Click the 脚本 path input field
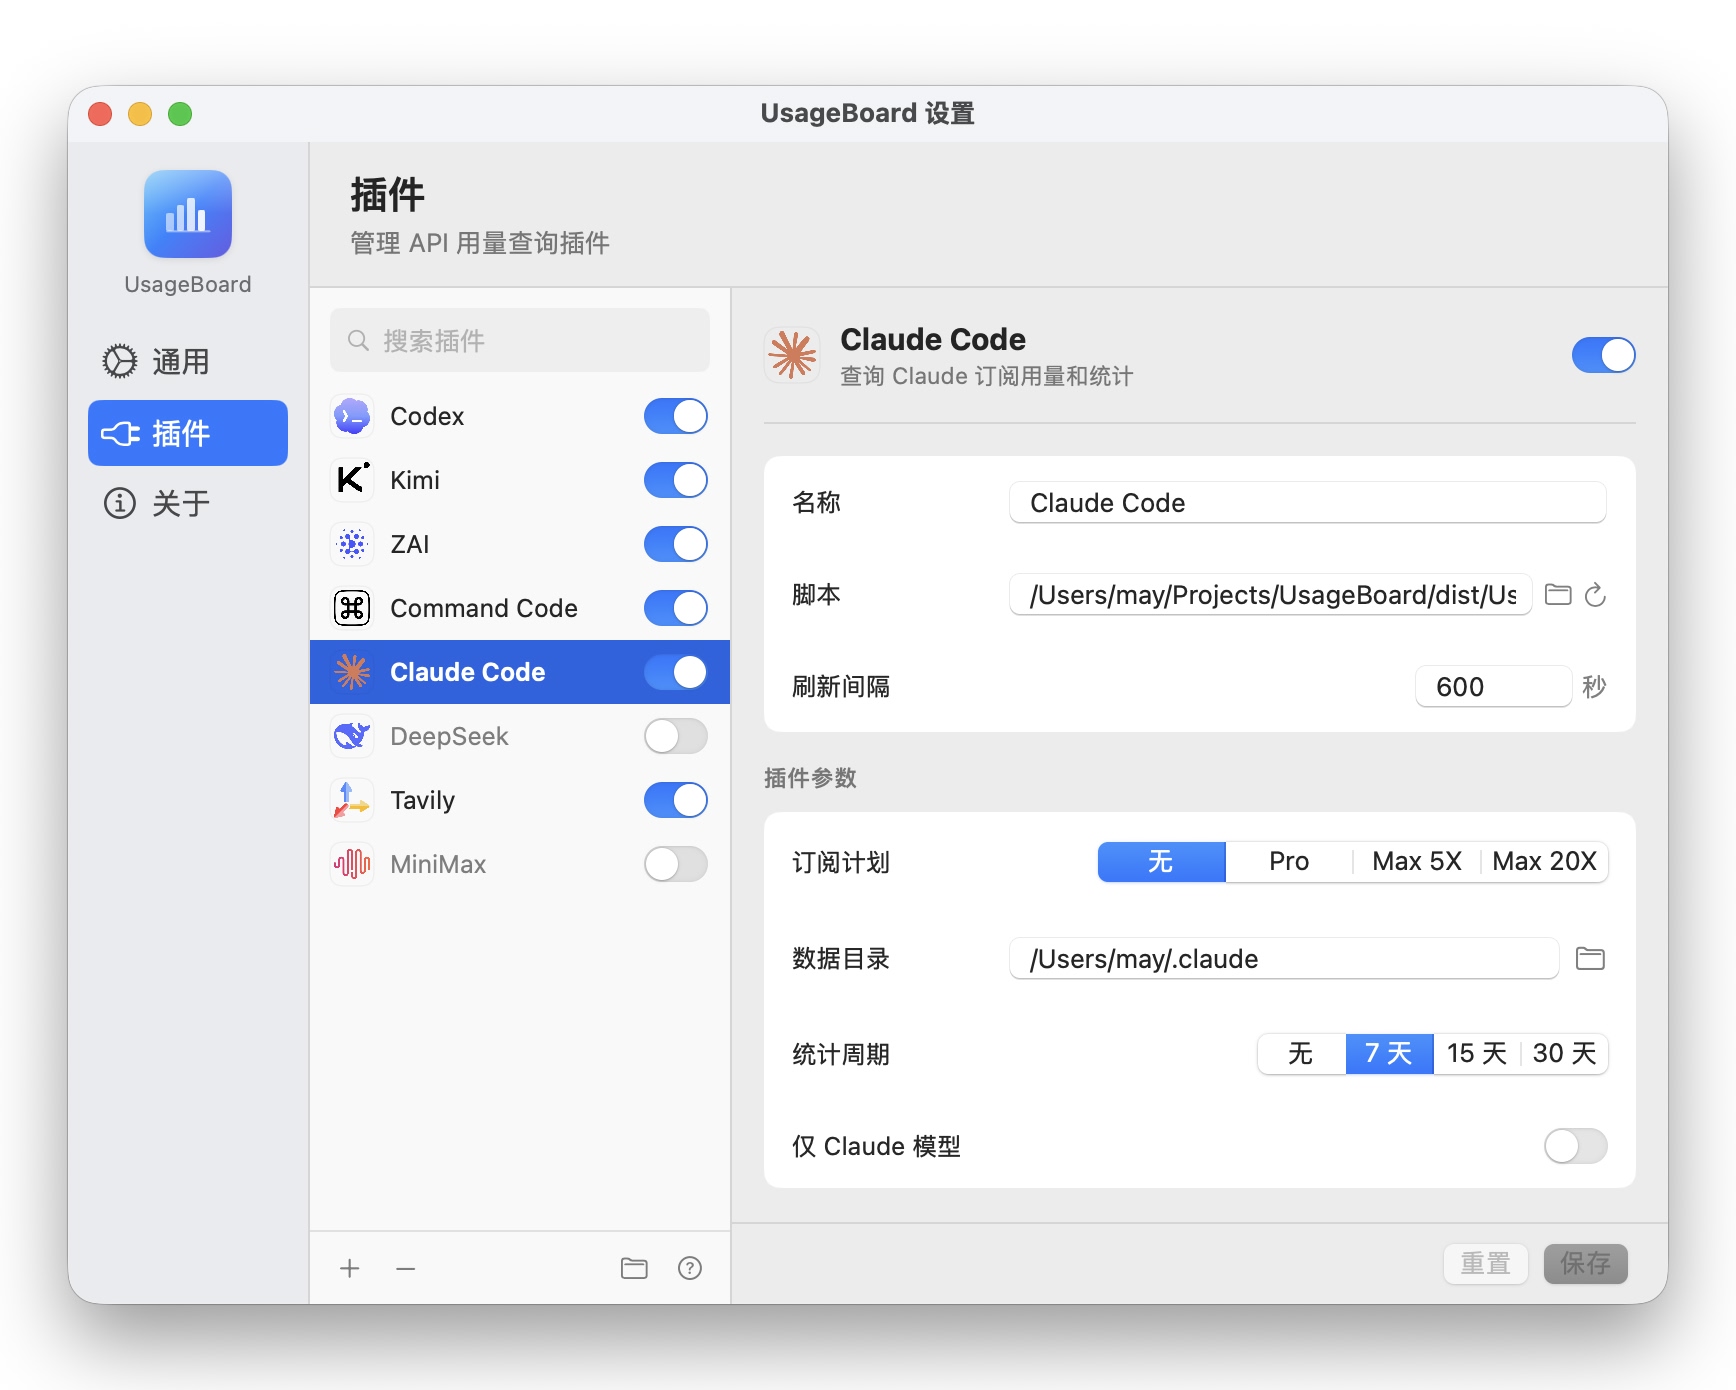1736x1390 pixels. pos(1271,595)
